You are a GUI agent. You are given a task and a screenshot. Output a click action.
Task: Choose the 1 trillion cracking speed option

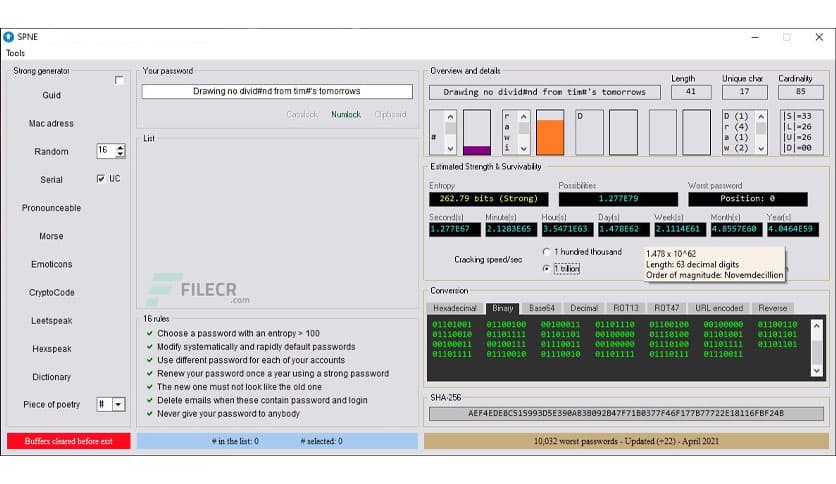546,268
